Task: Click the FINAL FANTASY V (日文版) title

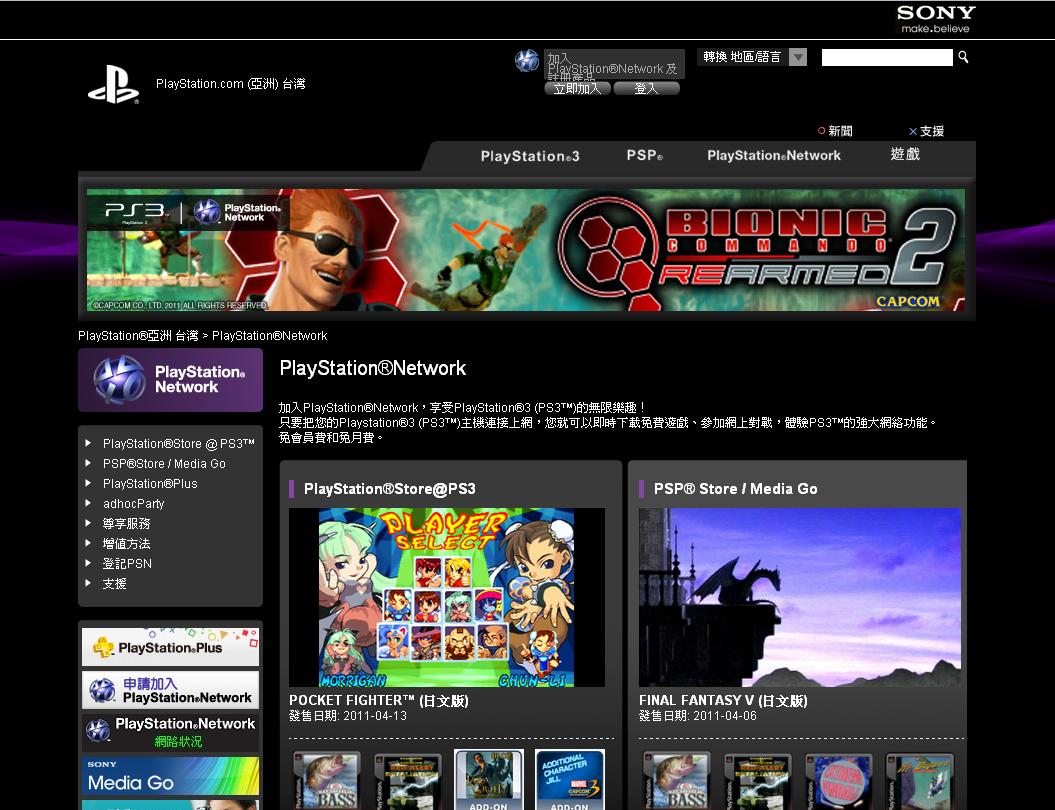Action: coord(723,700)
